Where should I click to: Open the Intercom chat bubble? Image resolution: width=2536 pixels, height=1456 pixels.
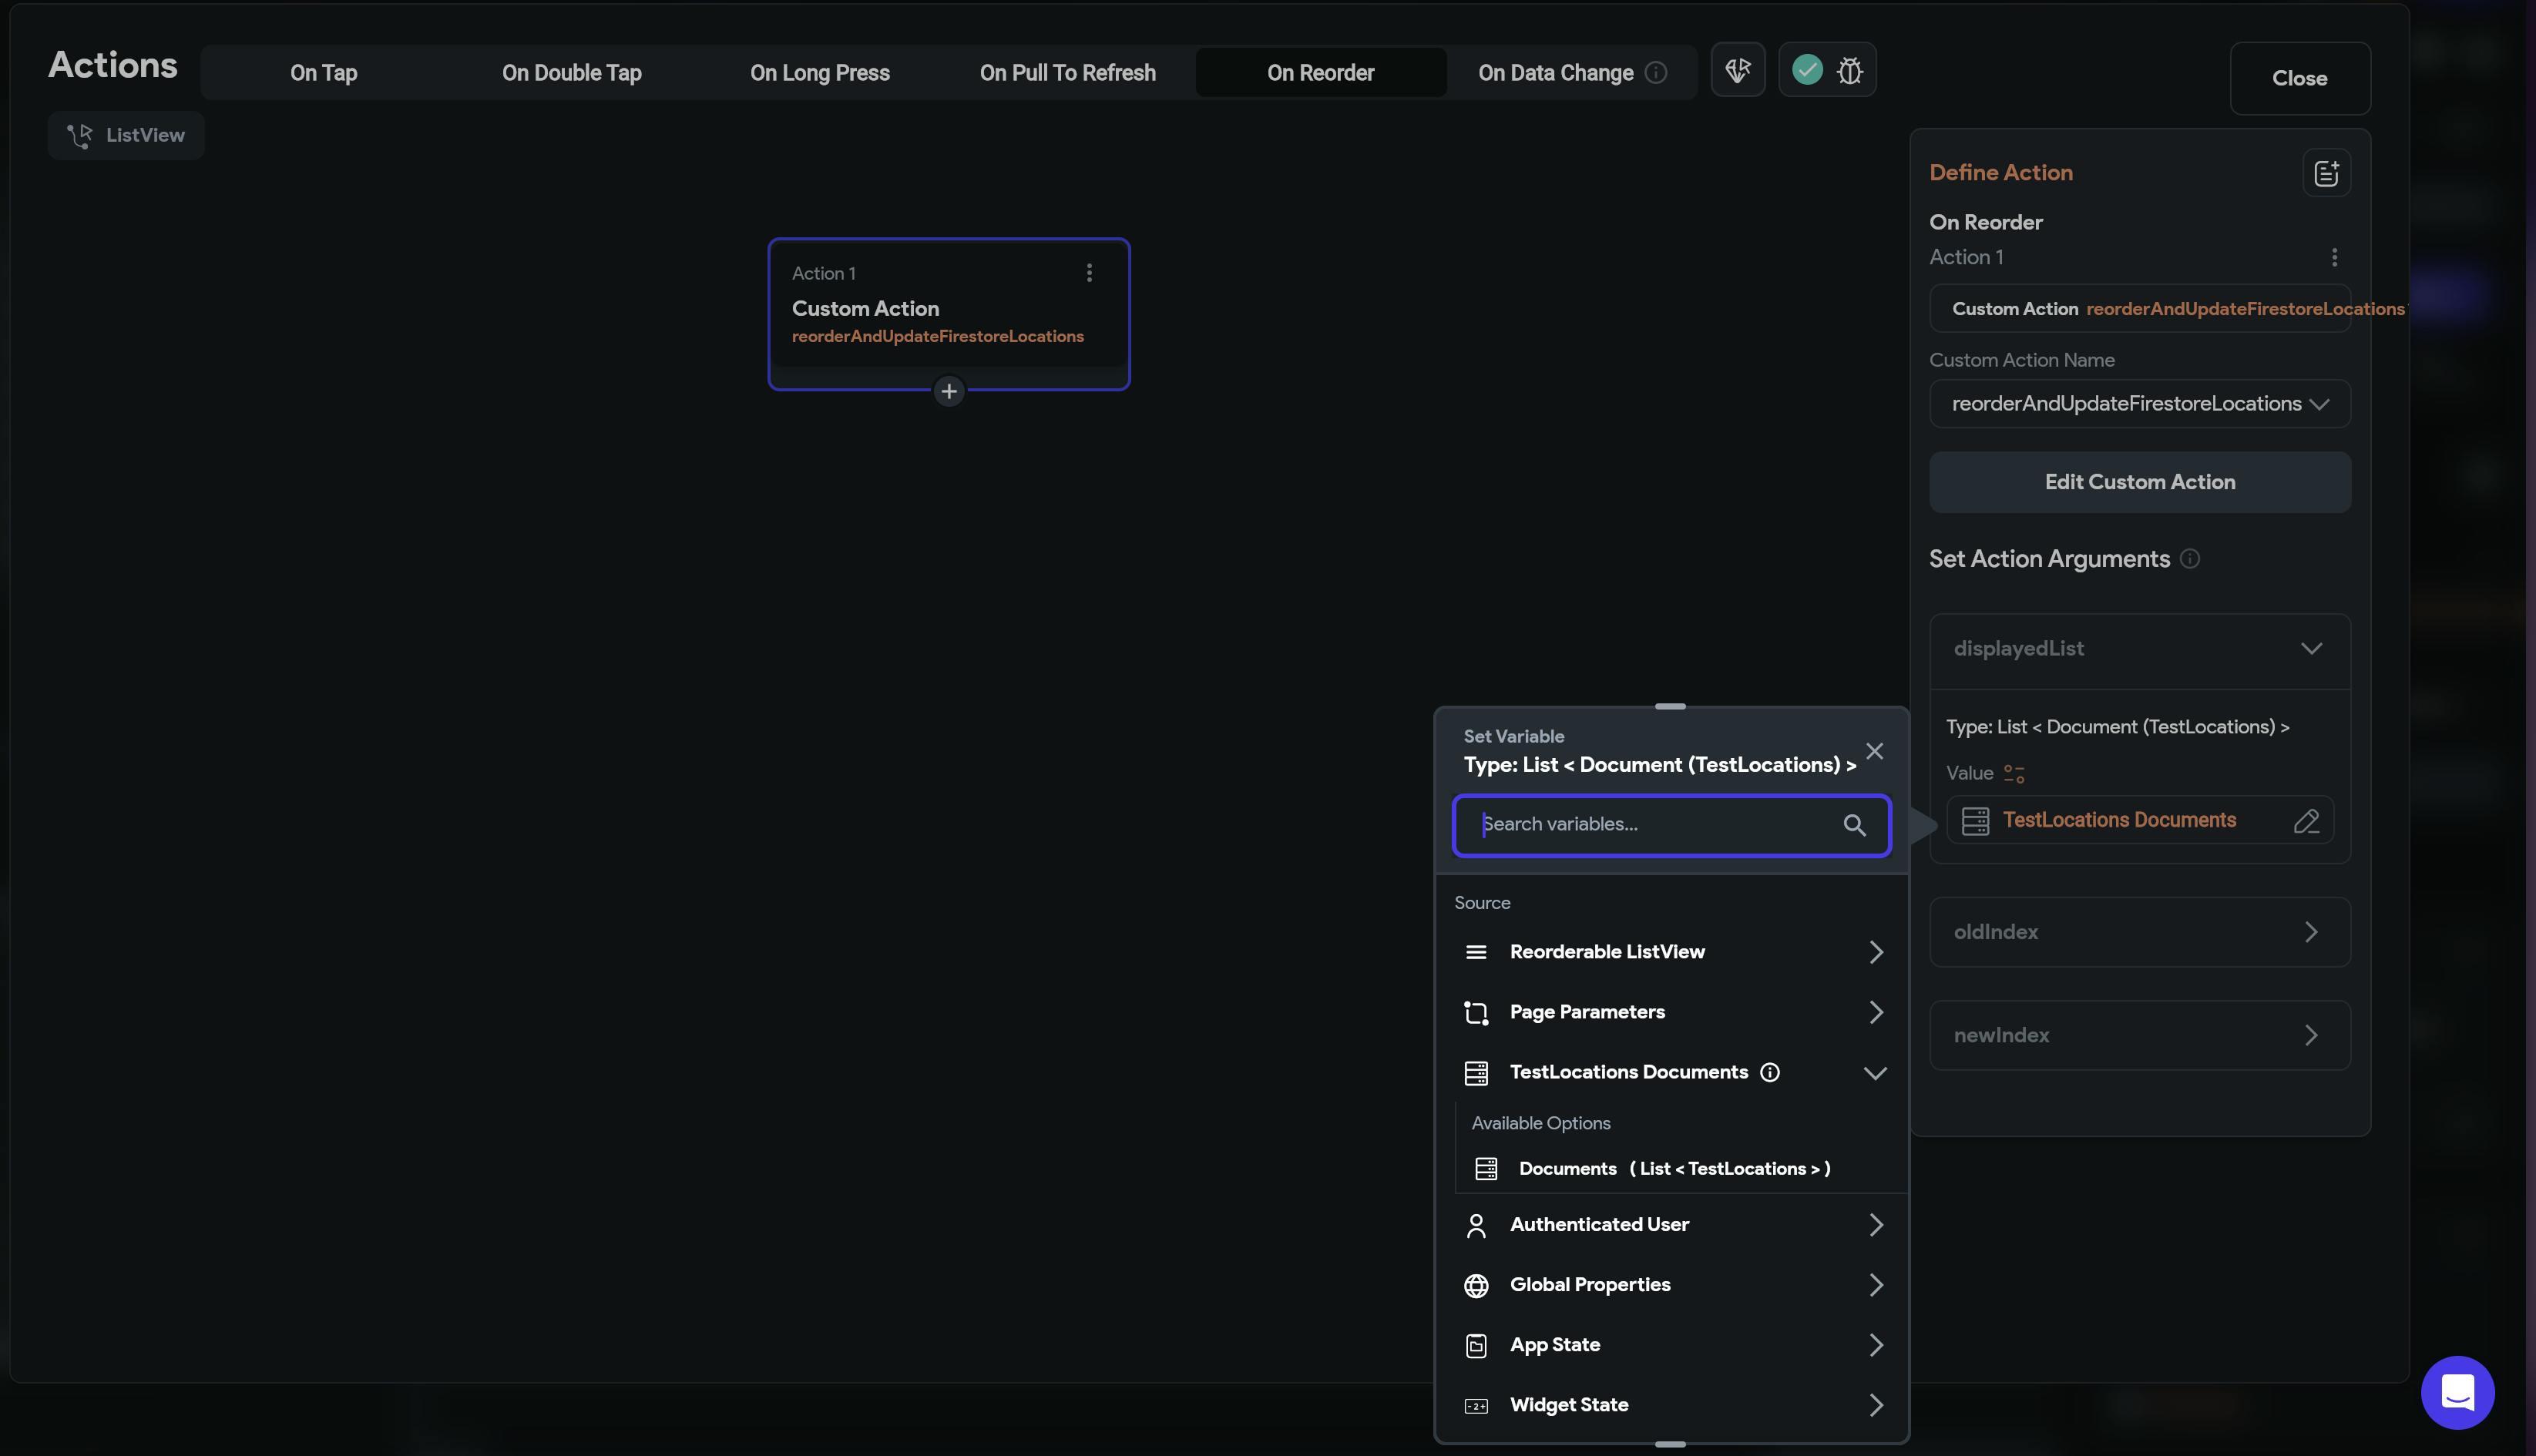click(2457, 1392)
